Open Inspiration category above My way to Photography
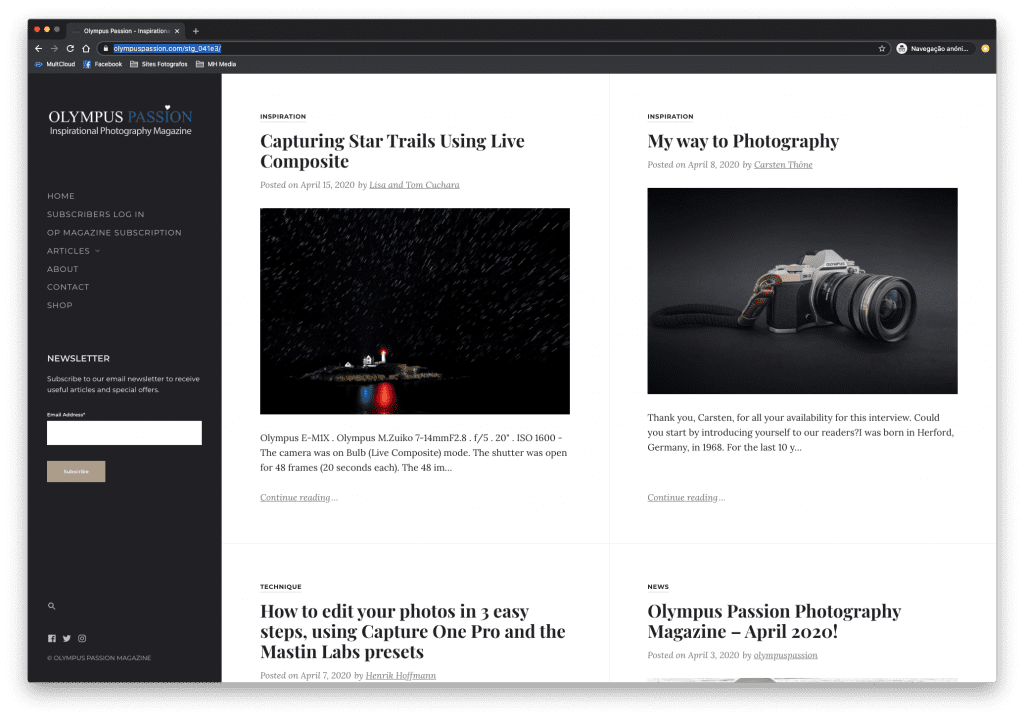 (670, 116)
